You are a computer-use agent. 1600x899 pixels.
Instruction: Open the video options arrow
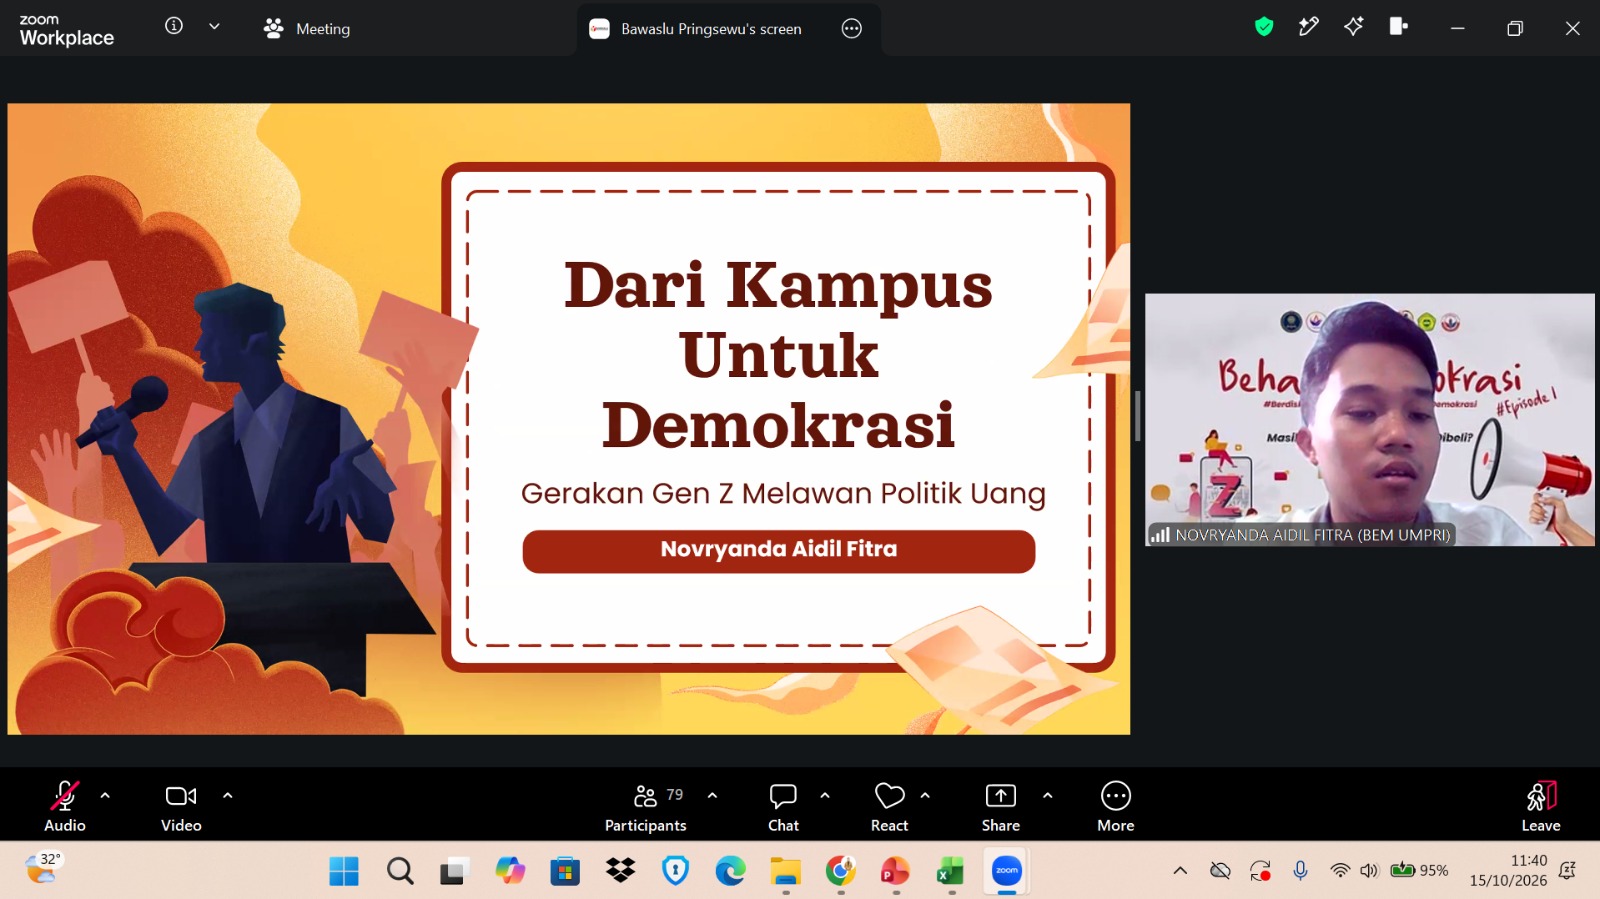(x=228, y=796)
